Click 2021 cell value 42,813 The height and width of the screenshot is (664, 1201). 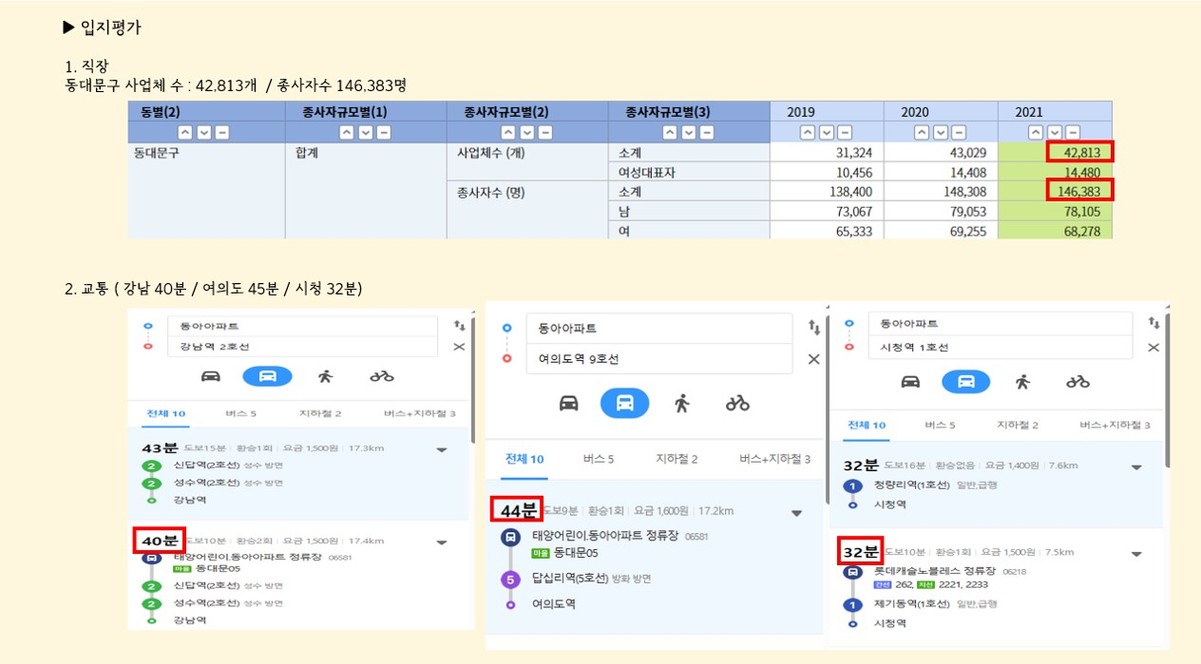pos(1080,152)
